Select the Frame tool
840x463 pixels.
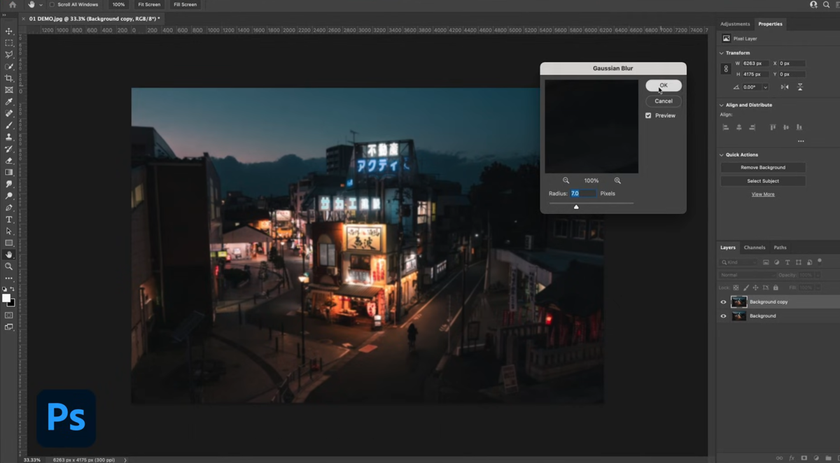click(9, 90)
